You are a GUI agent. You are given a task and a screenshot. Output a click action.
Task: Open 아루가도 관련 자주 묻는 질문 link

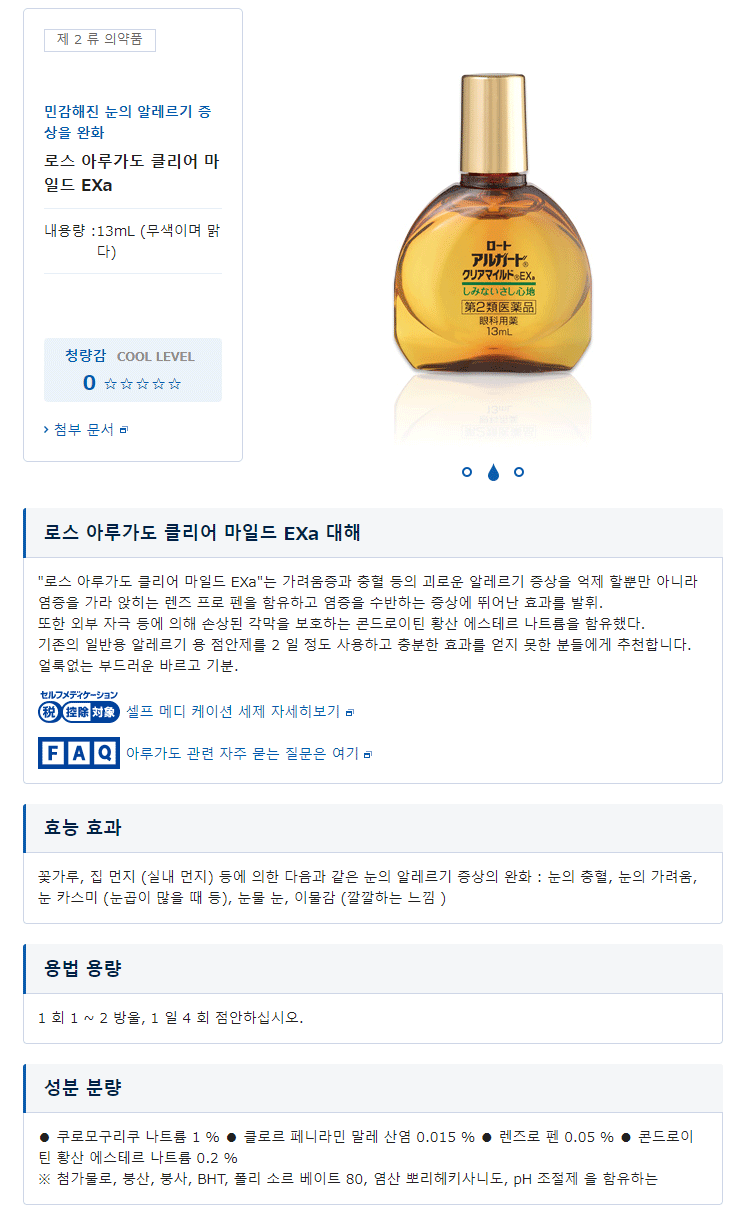point(242,753)
